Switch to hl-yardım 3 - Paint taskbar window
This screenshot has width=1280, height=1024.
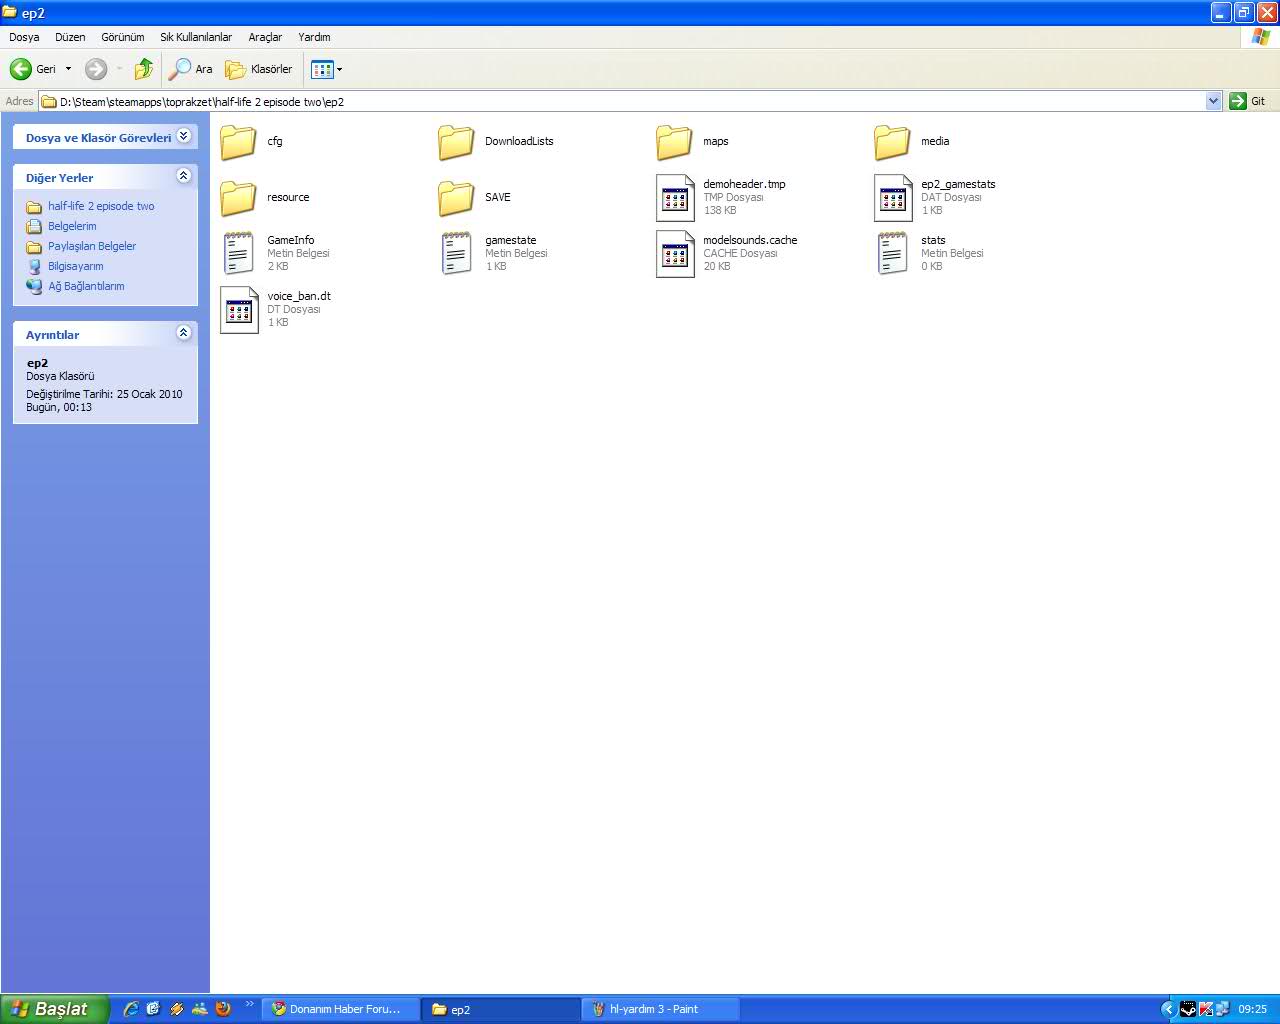660,1009
